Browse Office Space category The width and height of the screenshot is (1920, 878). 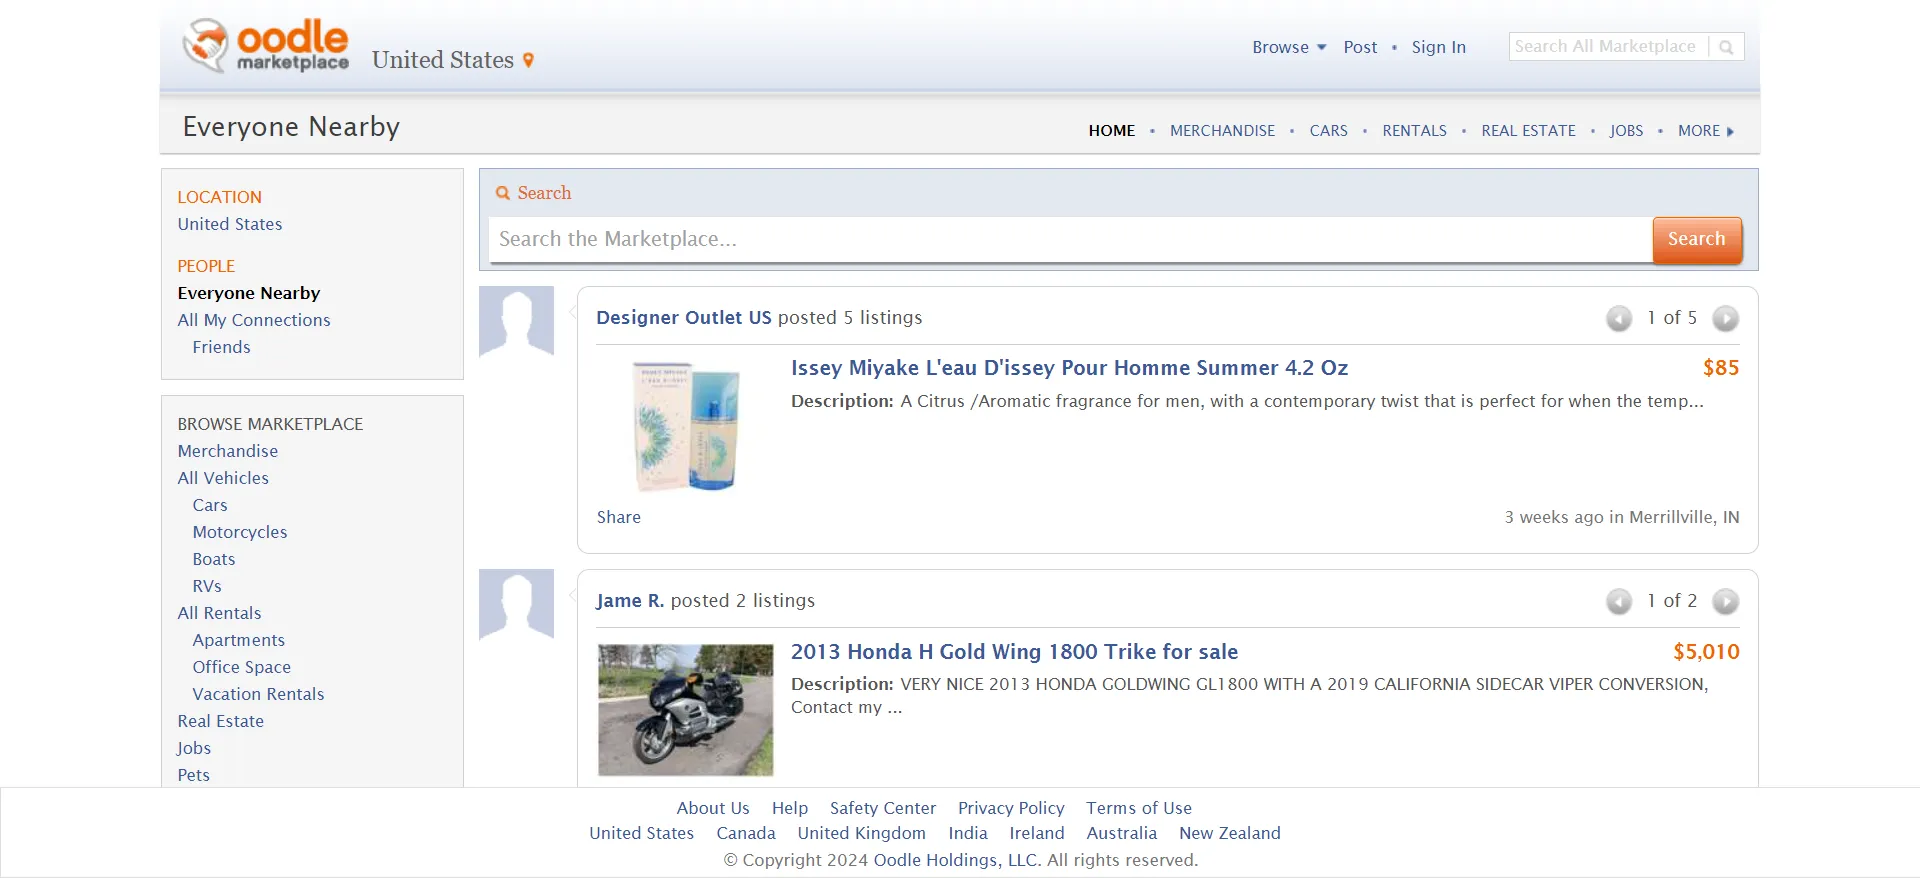242,668
